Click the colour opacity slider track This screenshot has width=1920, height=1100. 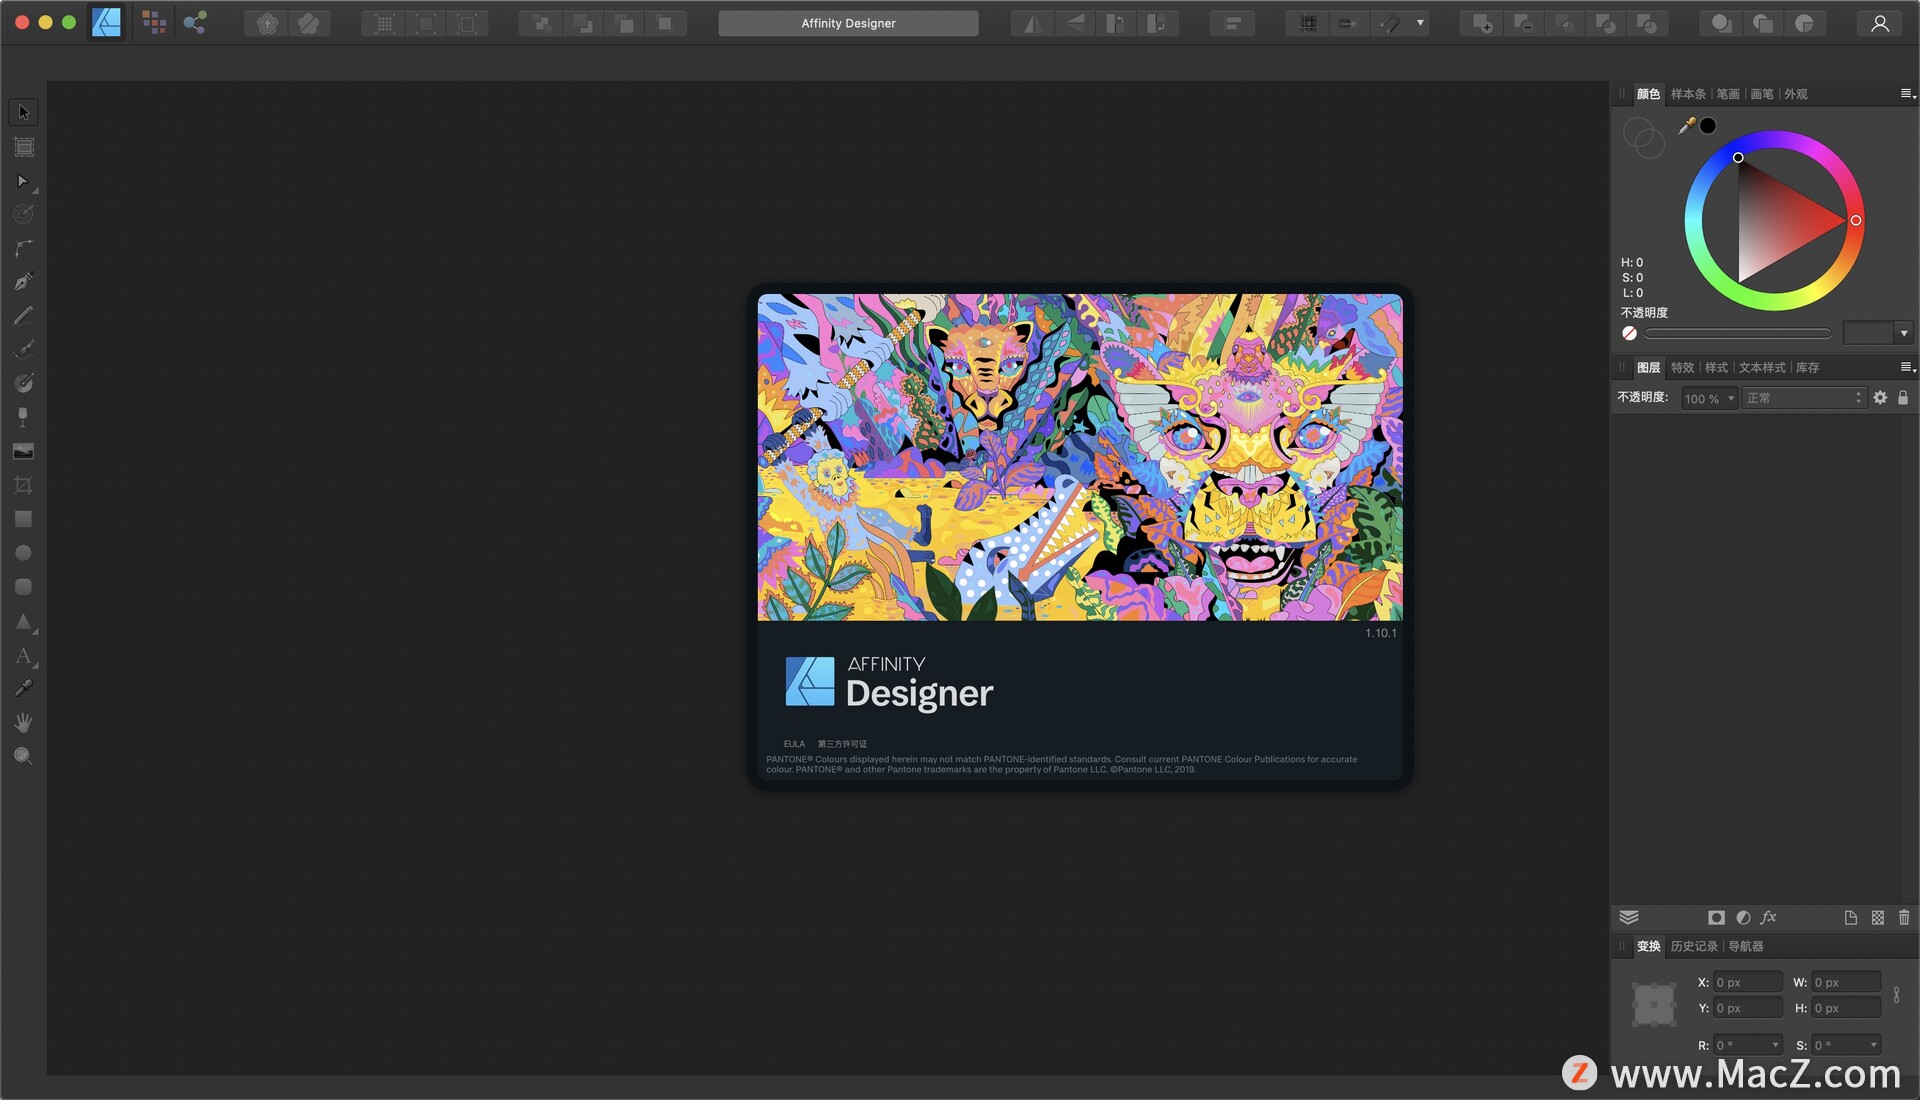coord(1738,333)
